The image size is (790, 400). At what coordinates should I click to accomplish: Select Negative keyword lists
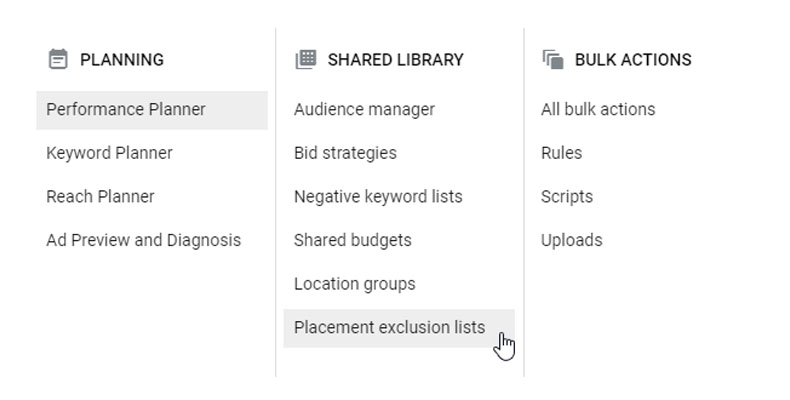378,197
